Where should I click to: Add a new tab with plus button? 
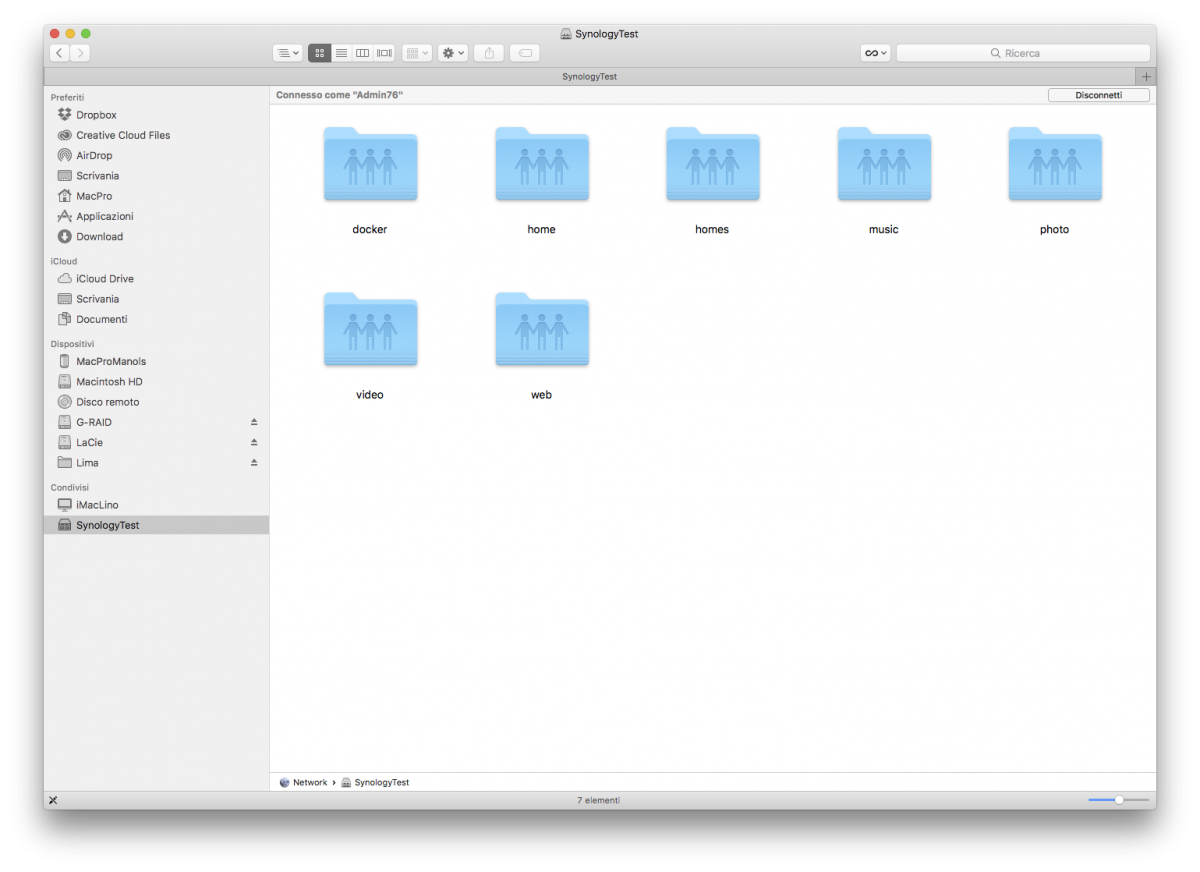[x=1146, y=77]
